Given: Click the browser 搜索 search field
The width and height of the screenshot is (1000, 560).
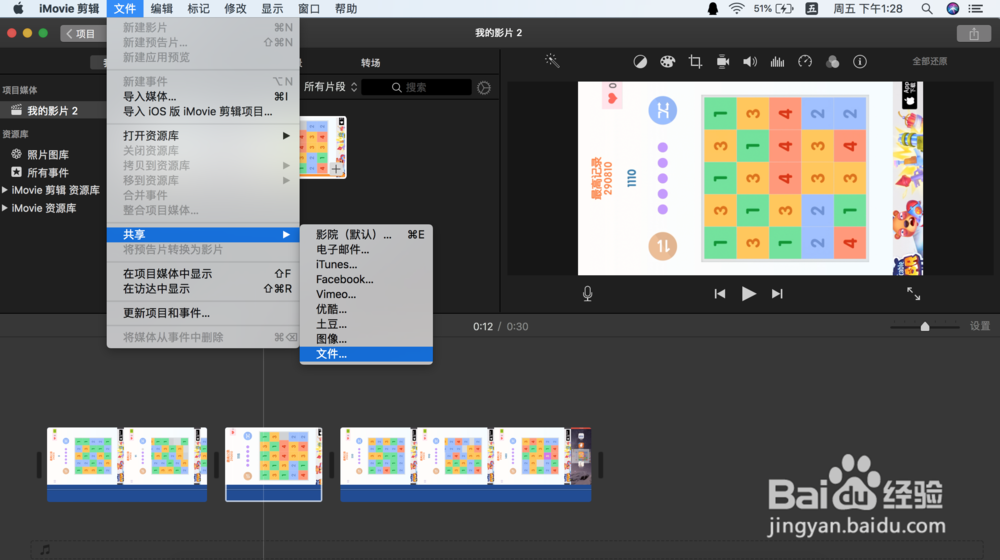Looking at the screenshot, I should click(416, 87).
